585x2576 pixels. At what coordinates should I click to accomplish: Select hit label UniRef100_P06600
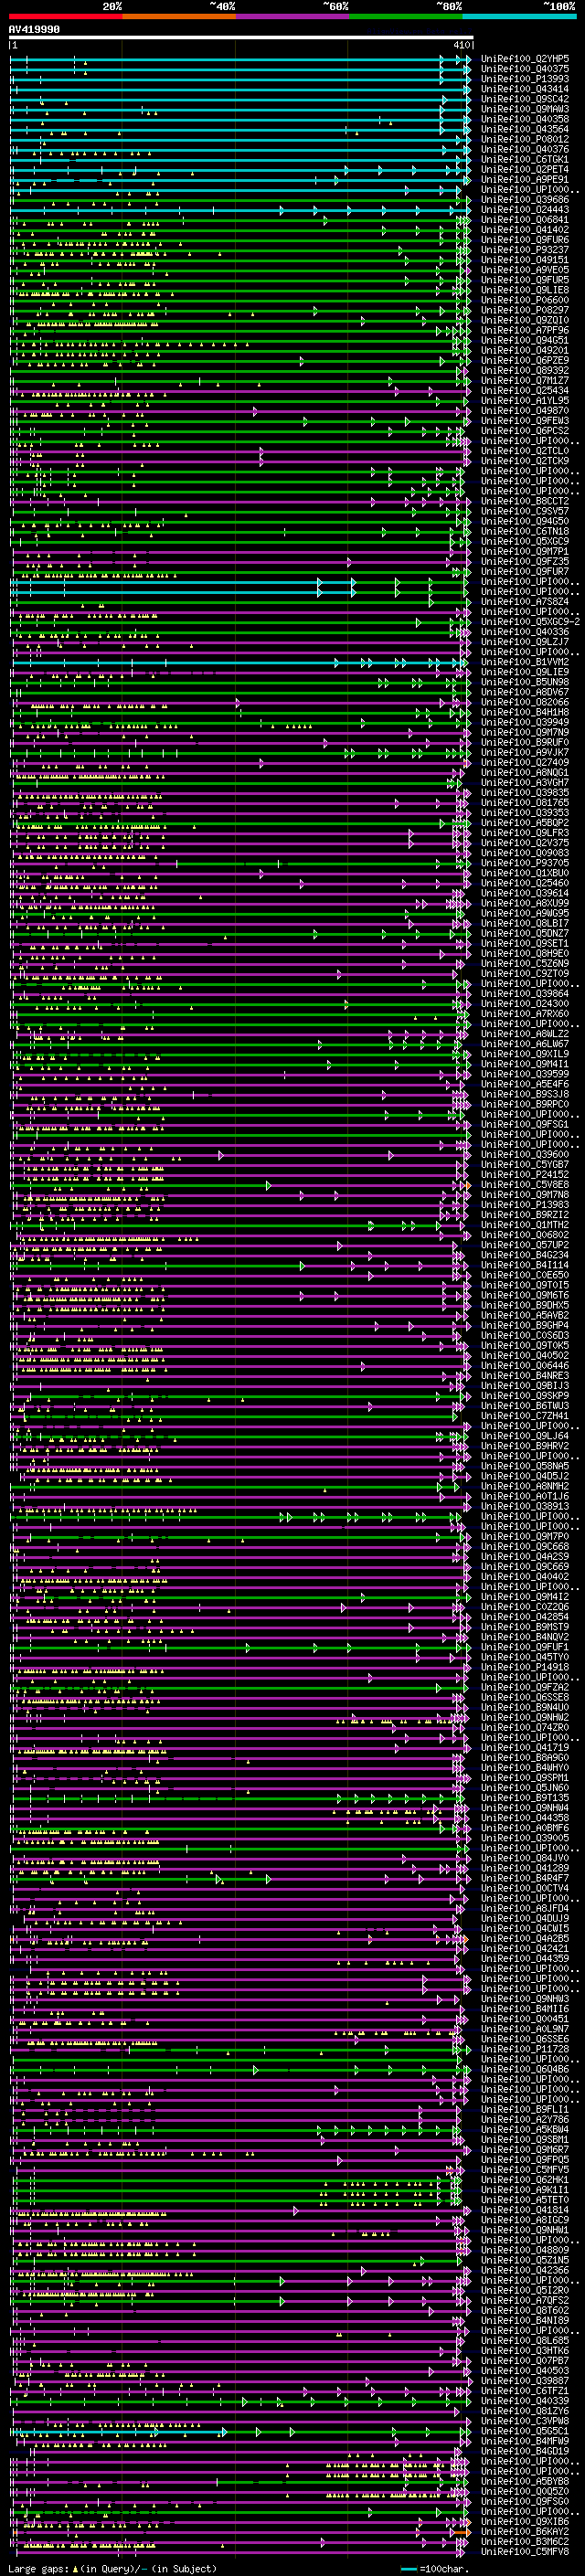(525, 300)
